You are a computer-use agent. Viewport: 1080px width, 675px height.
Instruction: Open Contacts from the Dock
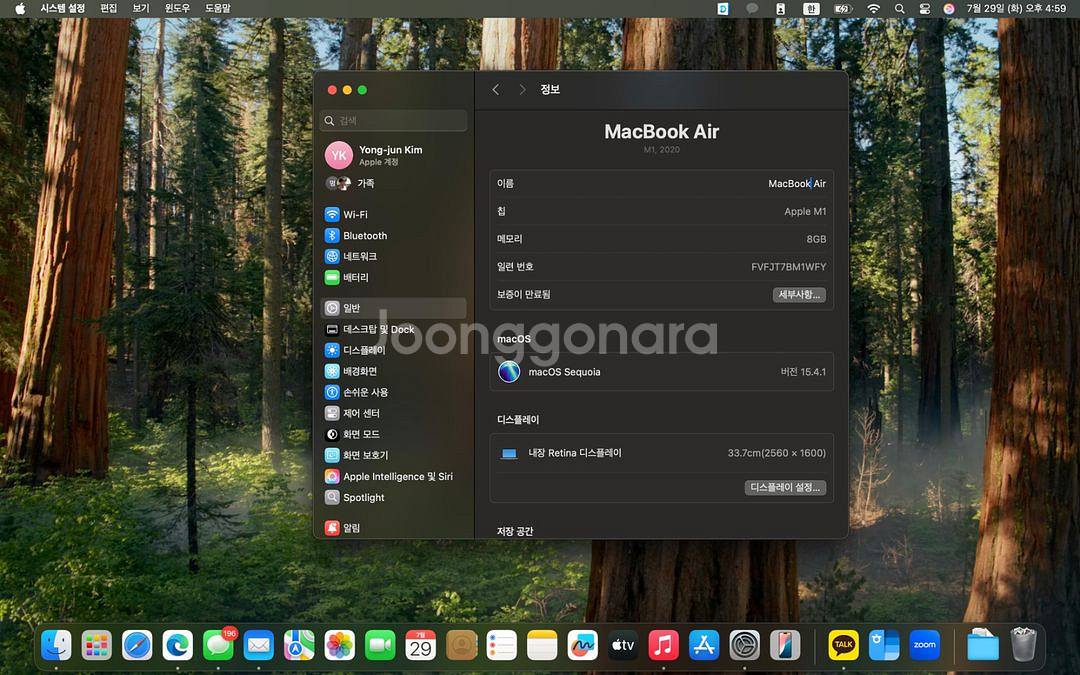pos(461,645)
